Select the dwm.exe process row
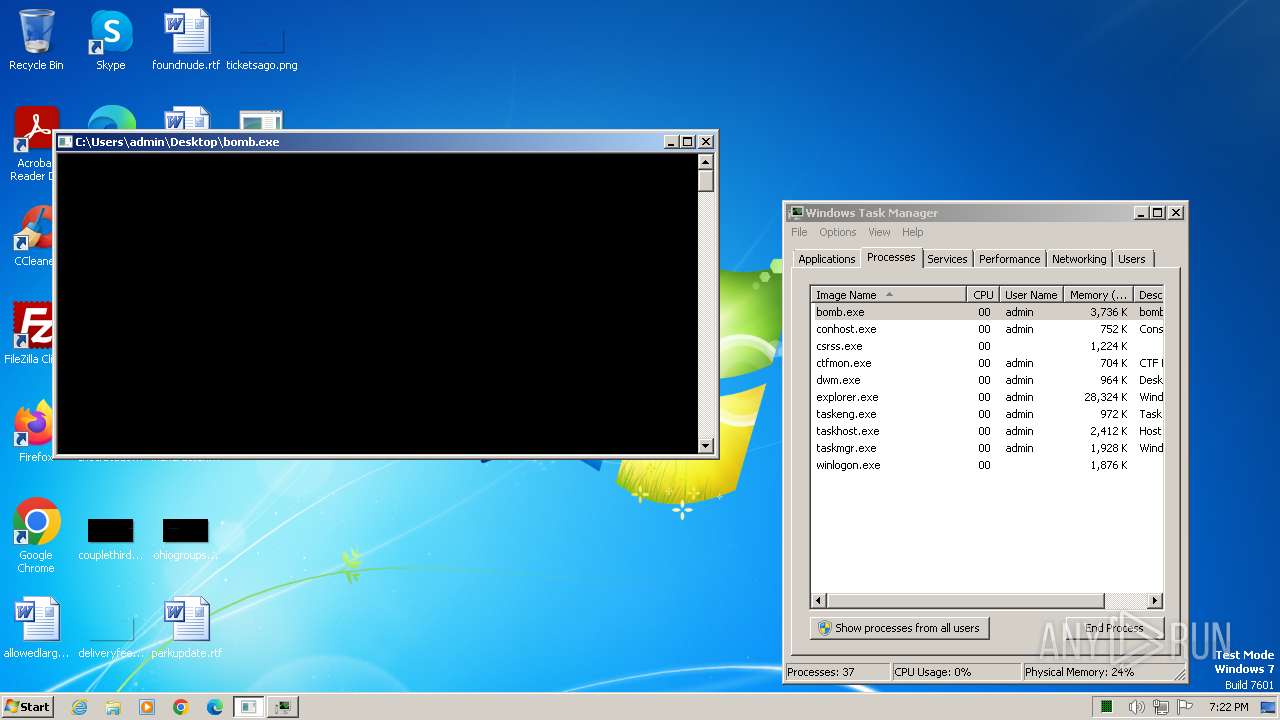Screen dimensions: 1280x720 point(987,380)
